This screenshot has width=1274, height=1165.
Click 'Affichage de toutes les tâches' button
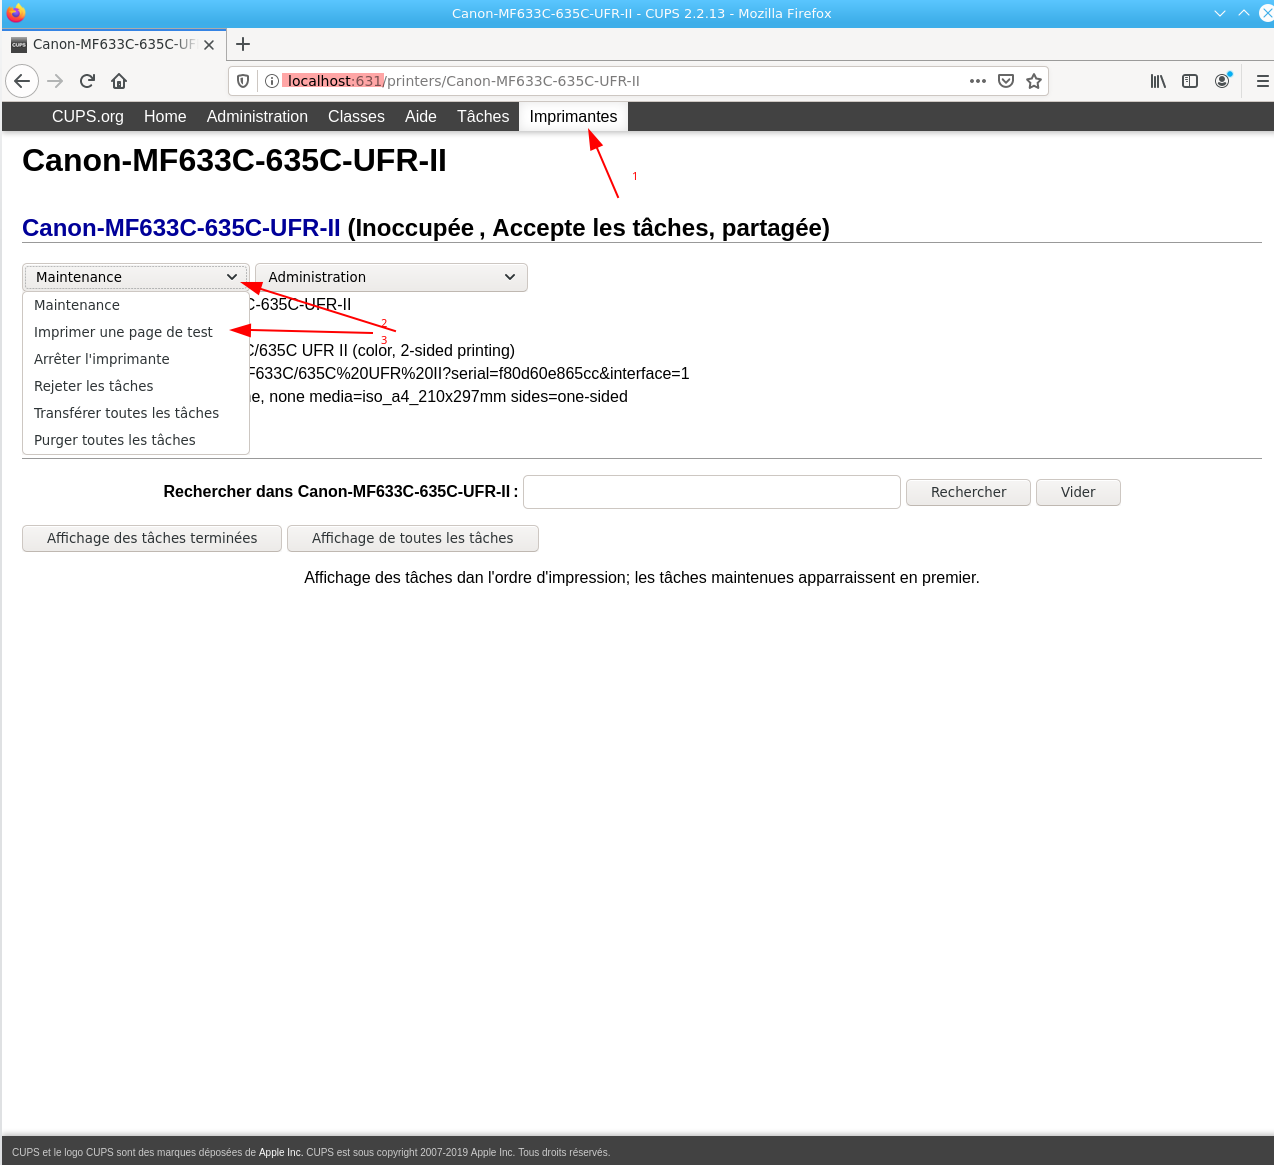[413, 538]
